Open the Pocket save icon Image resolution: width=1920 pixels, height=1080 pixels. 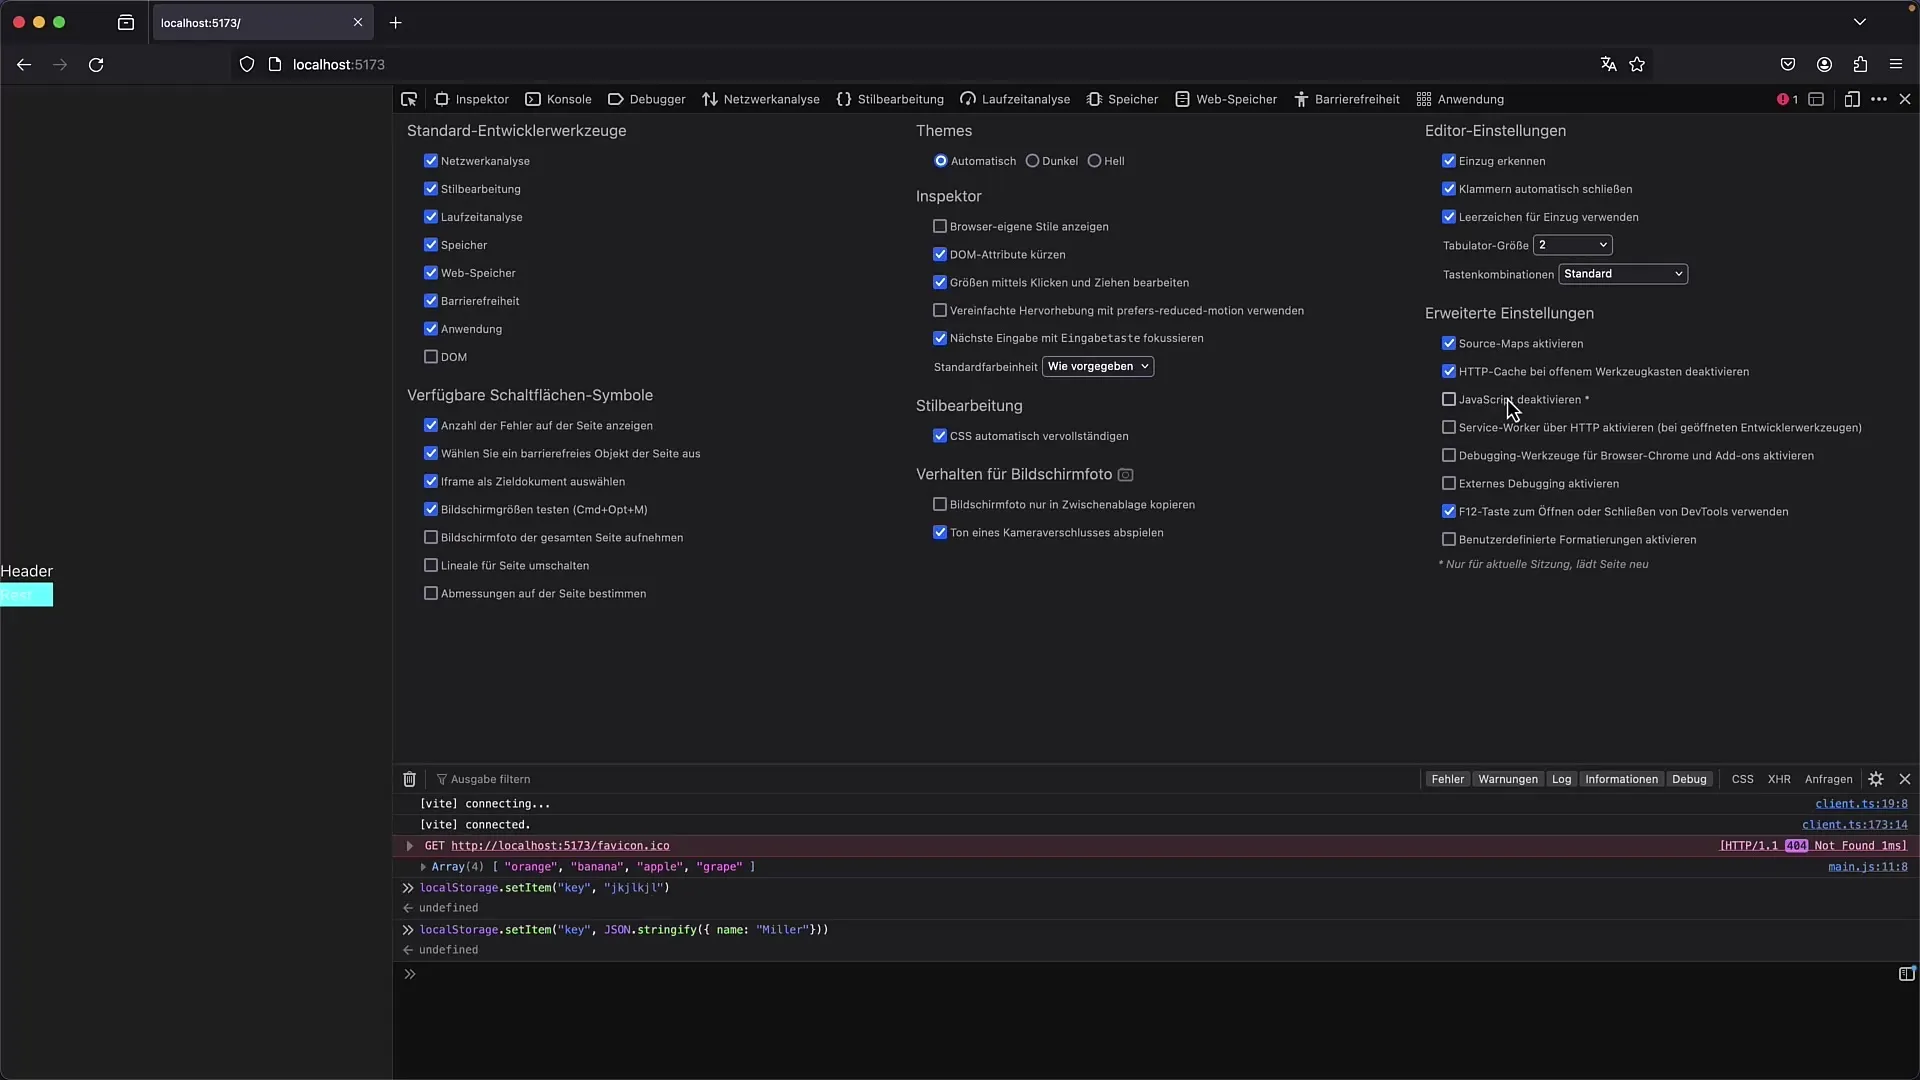(x=1788, y=64)
